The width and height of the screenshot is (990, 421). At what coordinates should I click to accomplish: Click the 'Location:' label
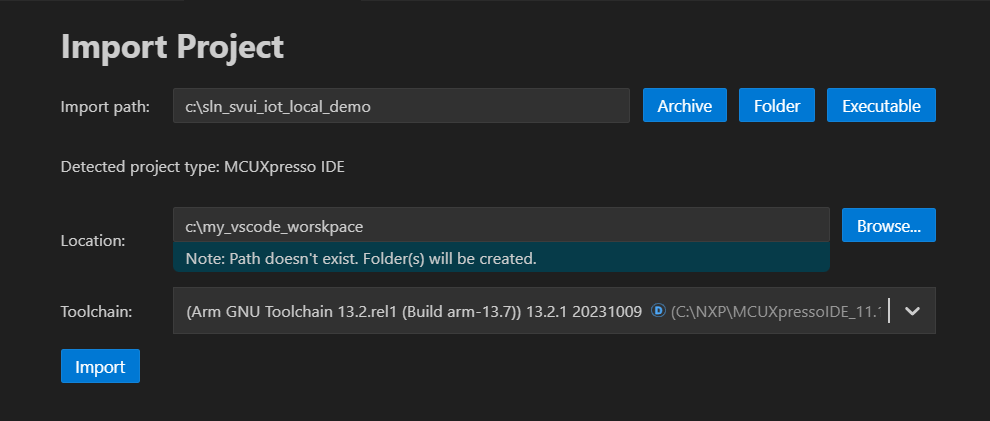click(x=93, y=240)
